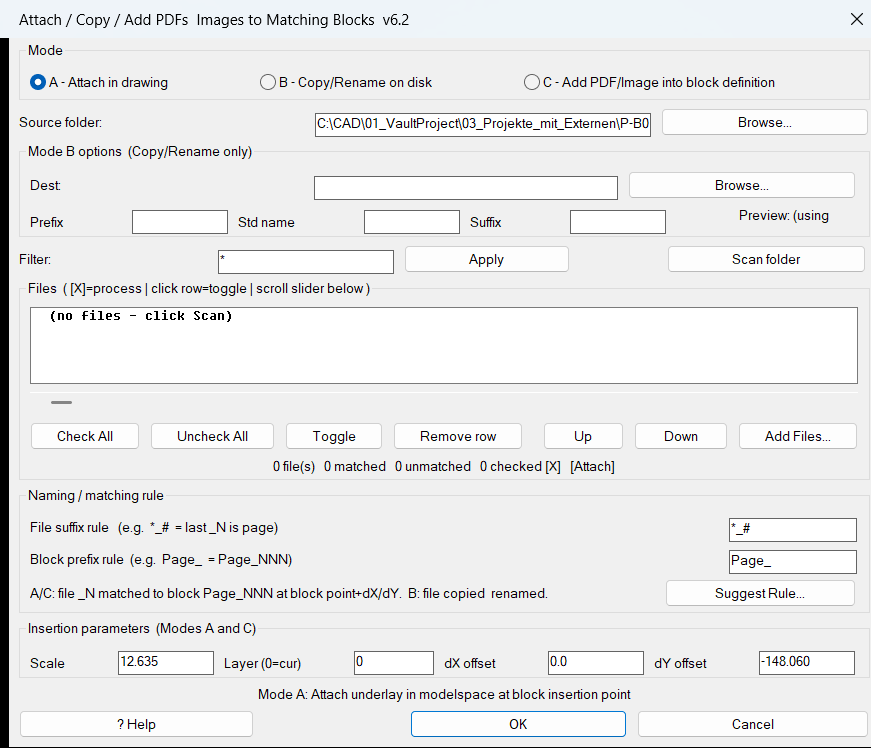871x748 pixels.
Task: Move selected row Down
Action: (680, 436)
